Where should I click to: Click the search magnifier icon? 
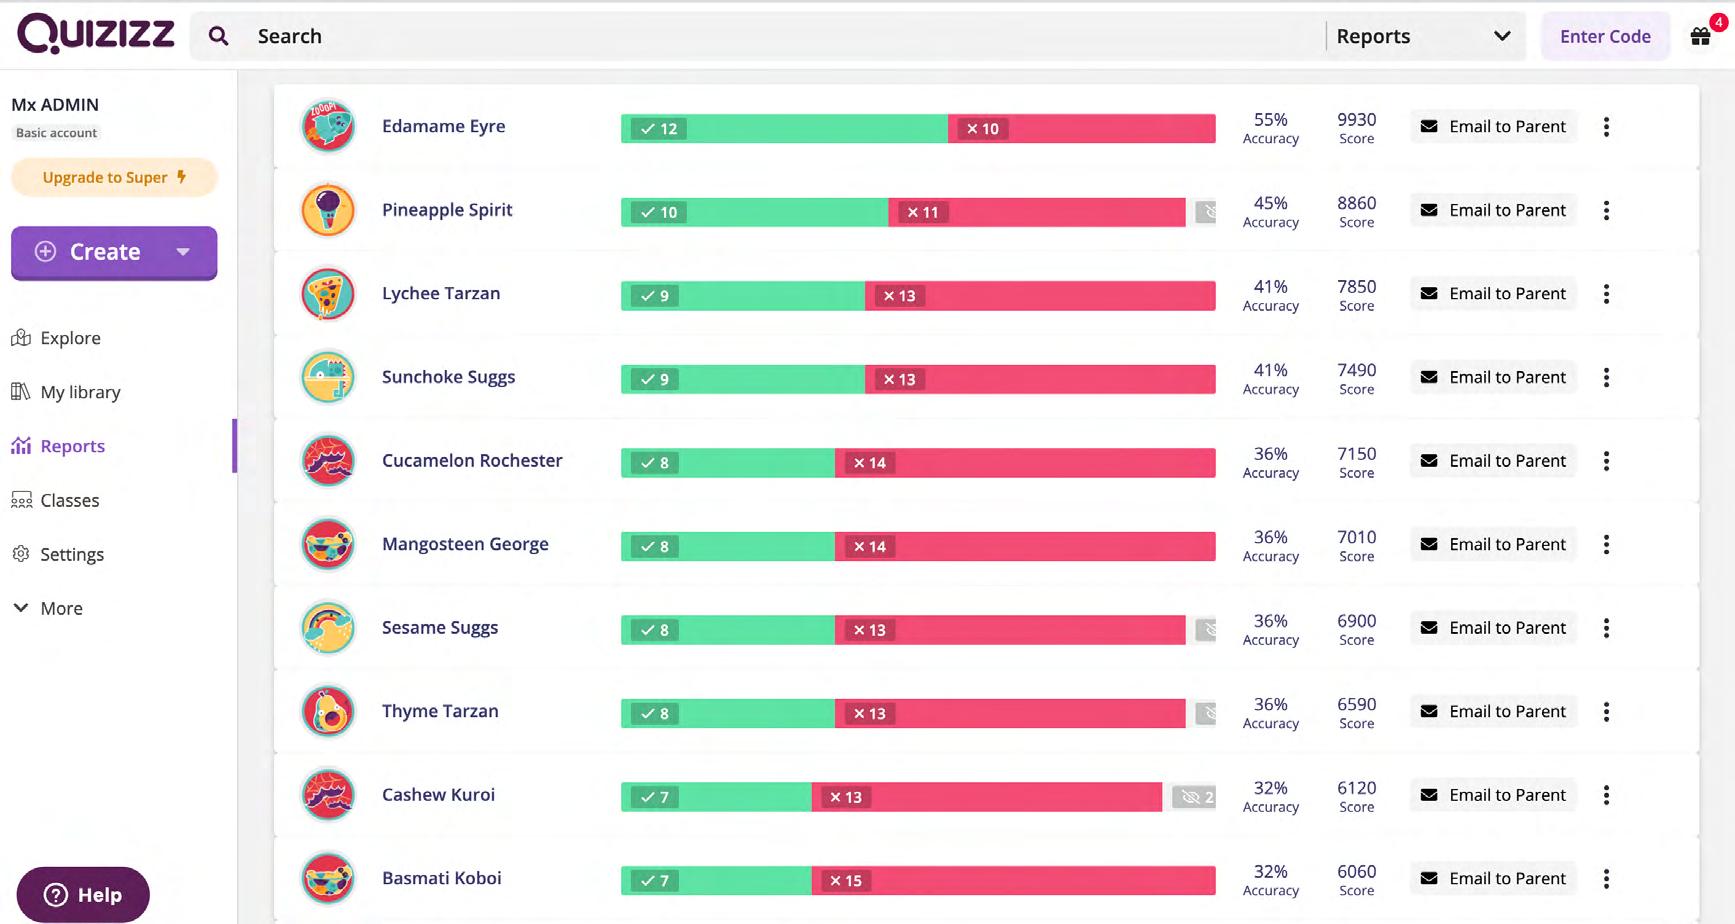click(x=218, y=37)
